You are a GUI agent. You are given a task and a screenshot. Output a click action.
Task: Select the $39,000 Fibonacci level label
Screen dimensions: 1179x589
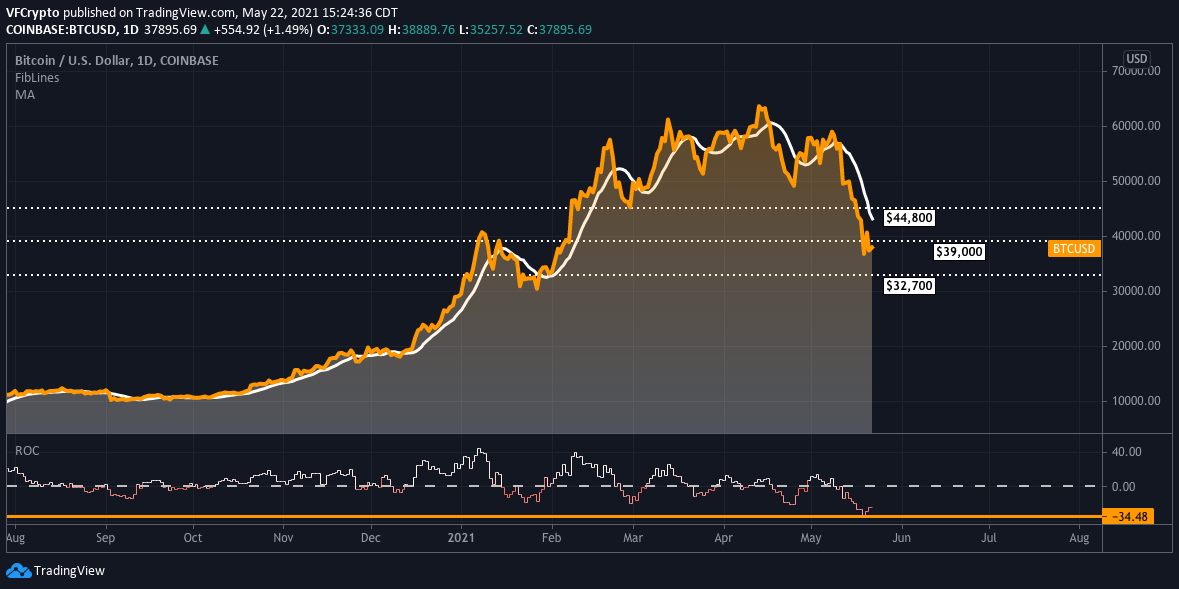pyautogui.click(x=958, y=250)
